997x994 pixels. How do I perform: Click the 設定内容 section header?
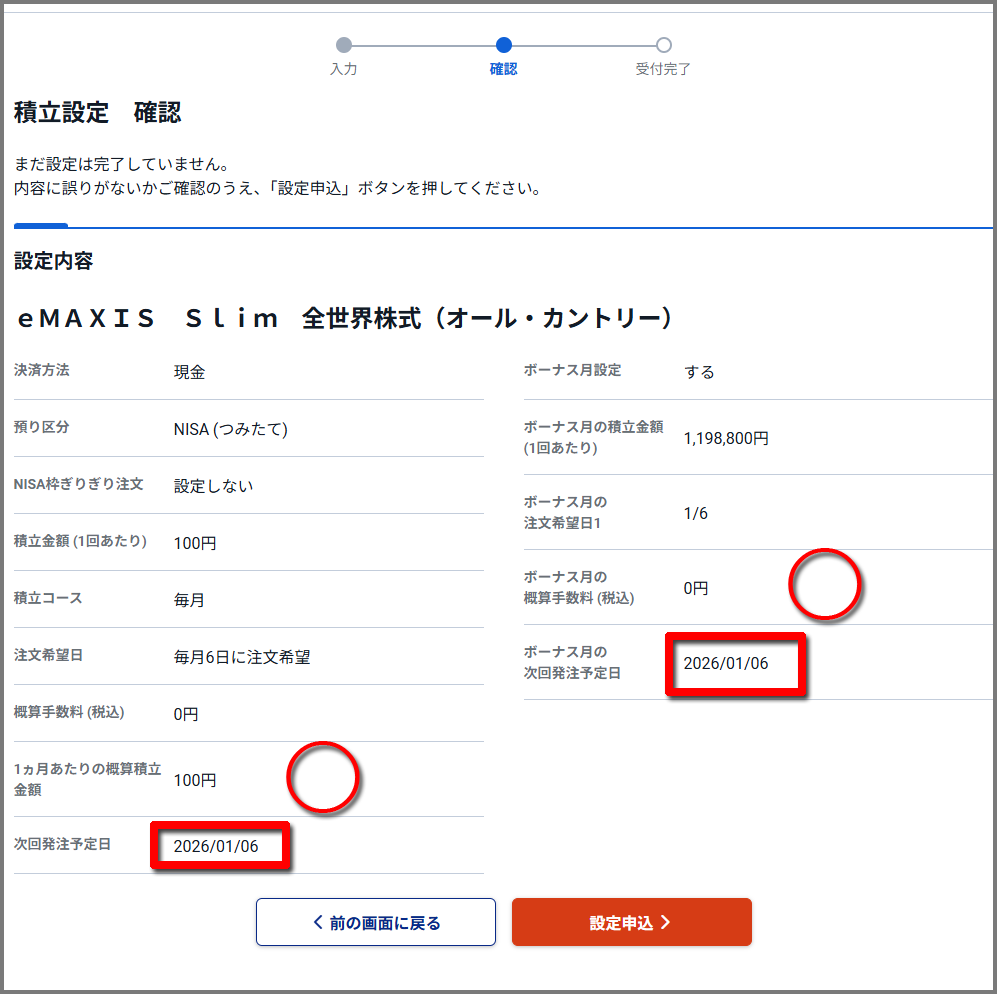tap(53, 261)
